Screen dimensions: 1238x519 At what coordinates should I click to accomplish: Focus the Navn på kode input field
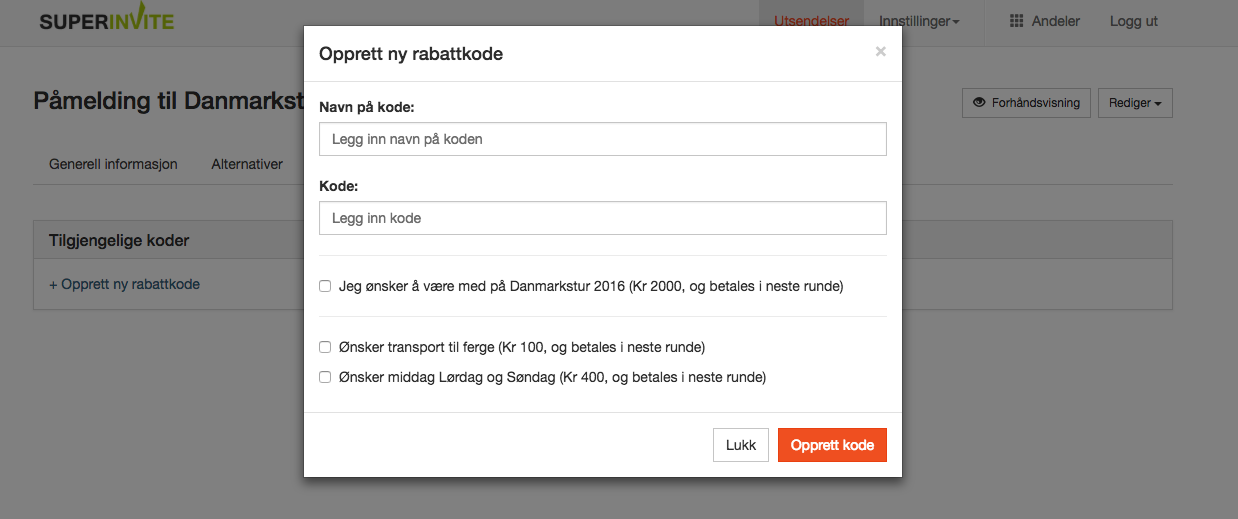click(603, 139)
